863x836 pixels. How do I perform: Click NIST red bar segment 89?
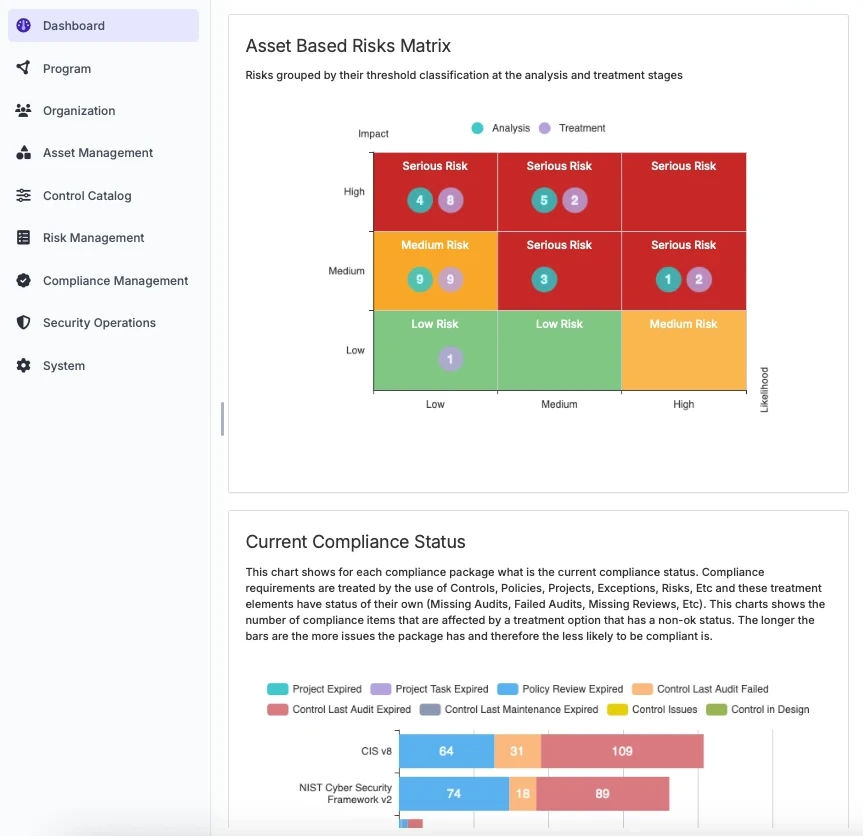[603, 794]
